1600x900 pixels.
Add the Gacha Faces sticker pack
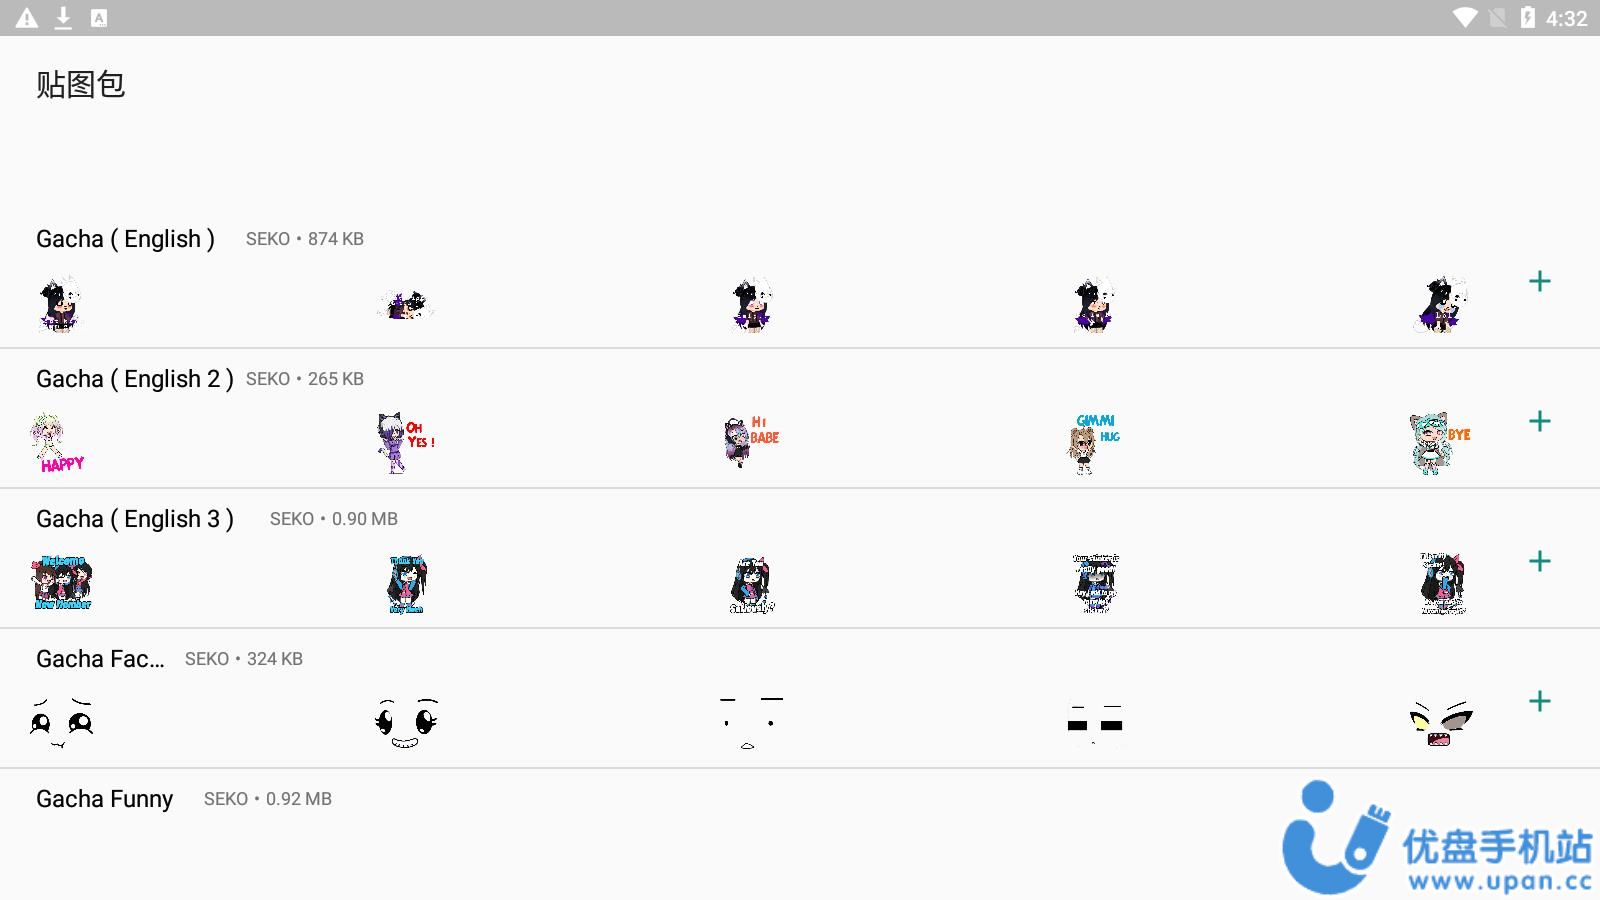click(1540, 701)
